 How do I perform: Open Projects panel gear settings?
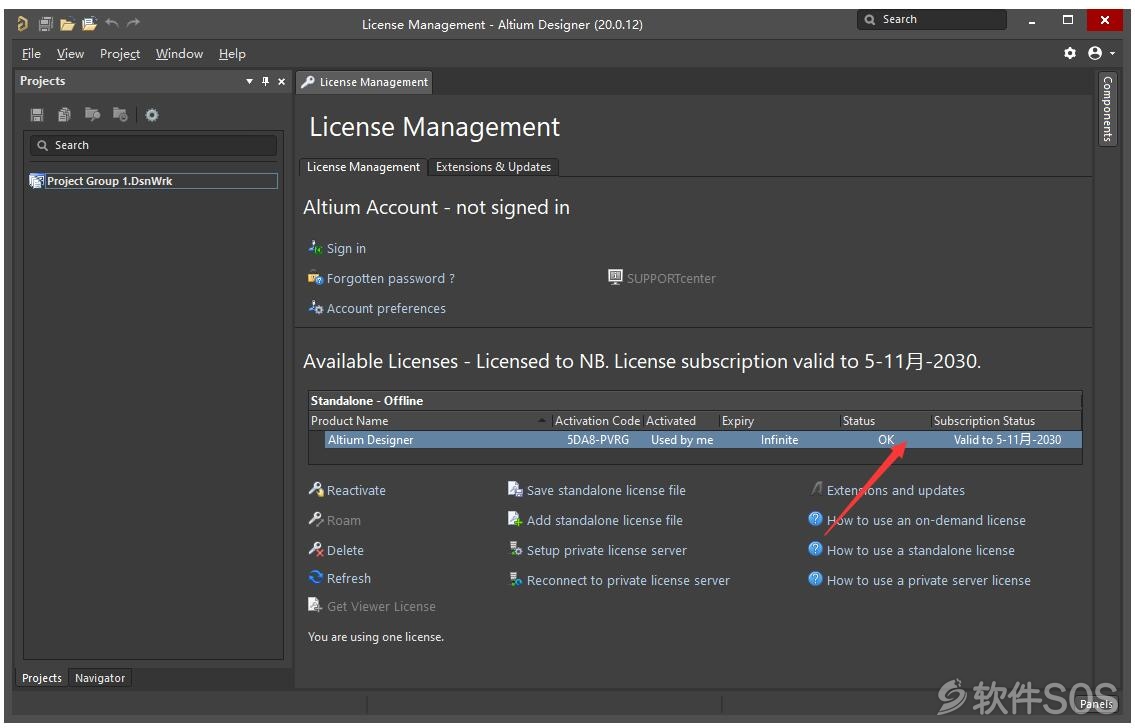(152, 114)
